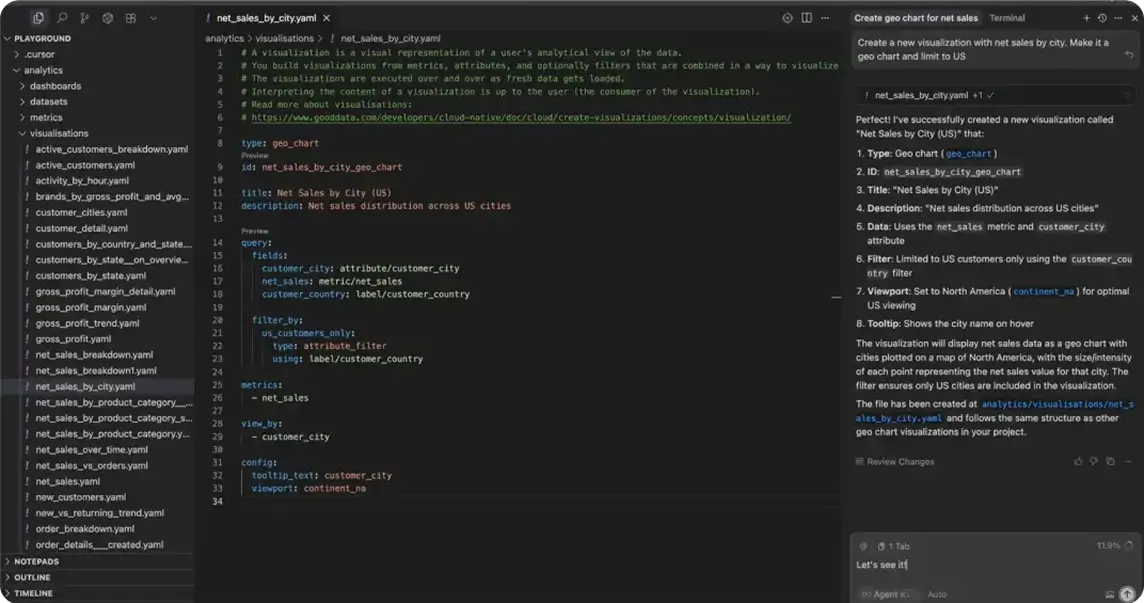Expand the OUTLINE section
Screen dimensions: 1144x603
coord(32,577)
